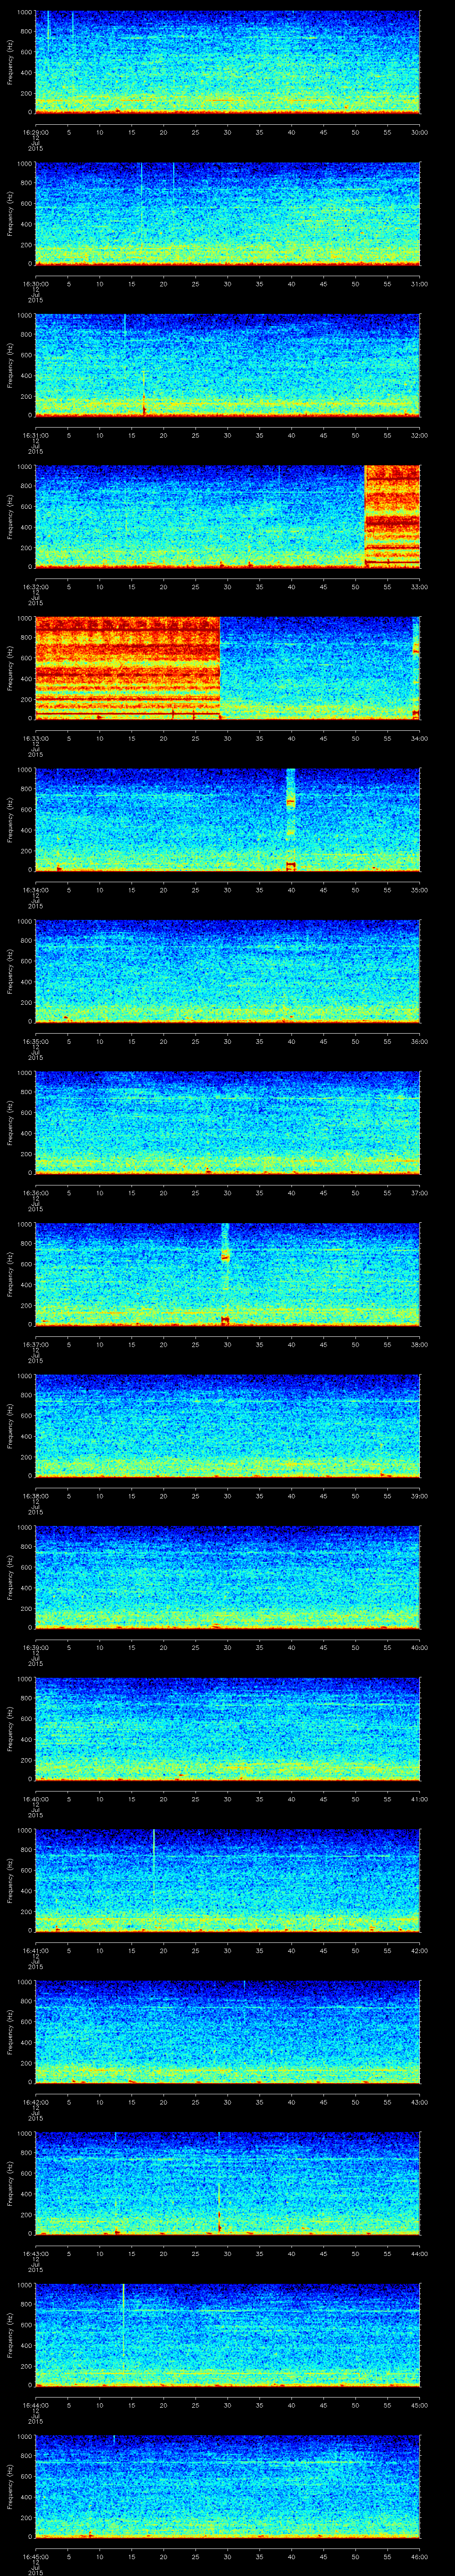Click the vertical spike near 14 s in the 16:44 panel
Viewport: 455px width, 2576px height.
coord(123,2320)
